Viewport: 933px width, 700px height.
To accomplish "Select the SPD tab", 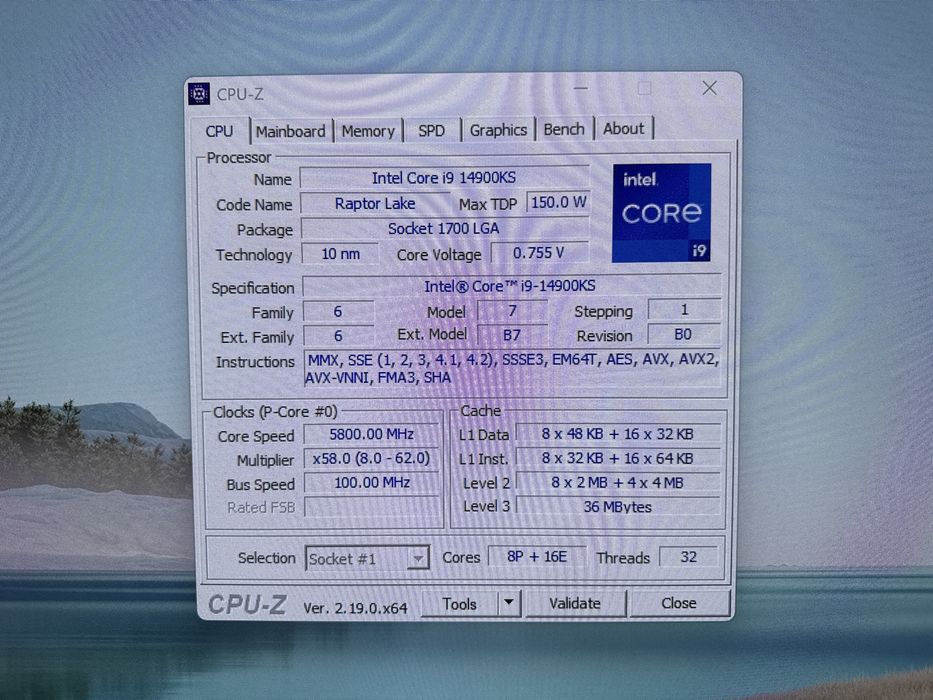I will pyautogui.click(x=431, y=130).
